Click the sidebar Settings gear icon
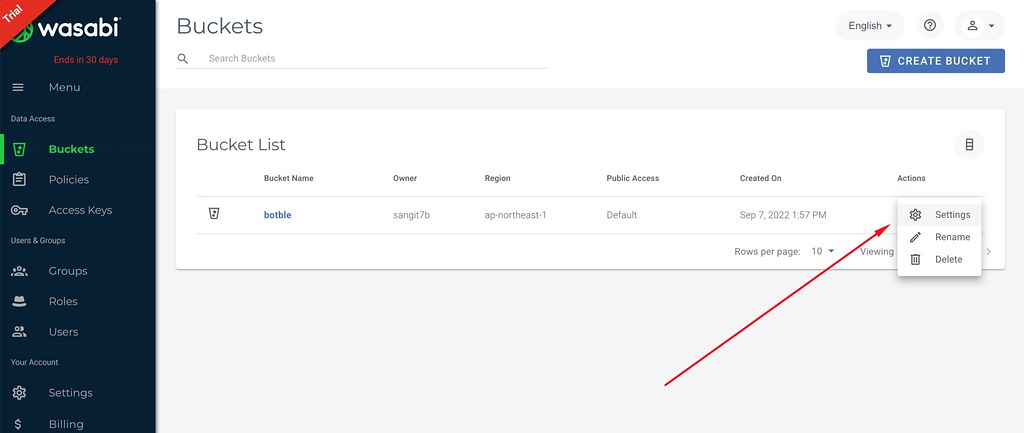 [x=20, y=393]
